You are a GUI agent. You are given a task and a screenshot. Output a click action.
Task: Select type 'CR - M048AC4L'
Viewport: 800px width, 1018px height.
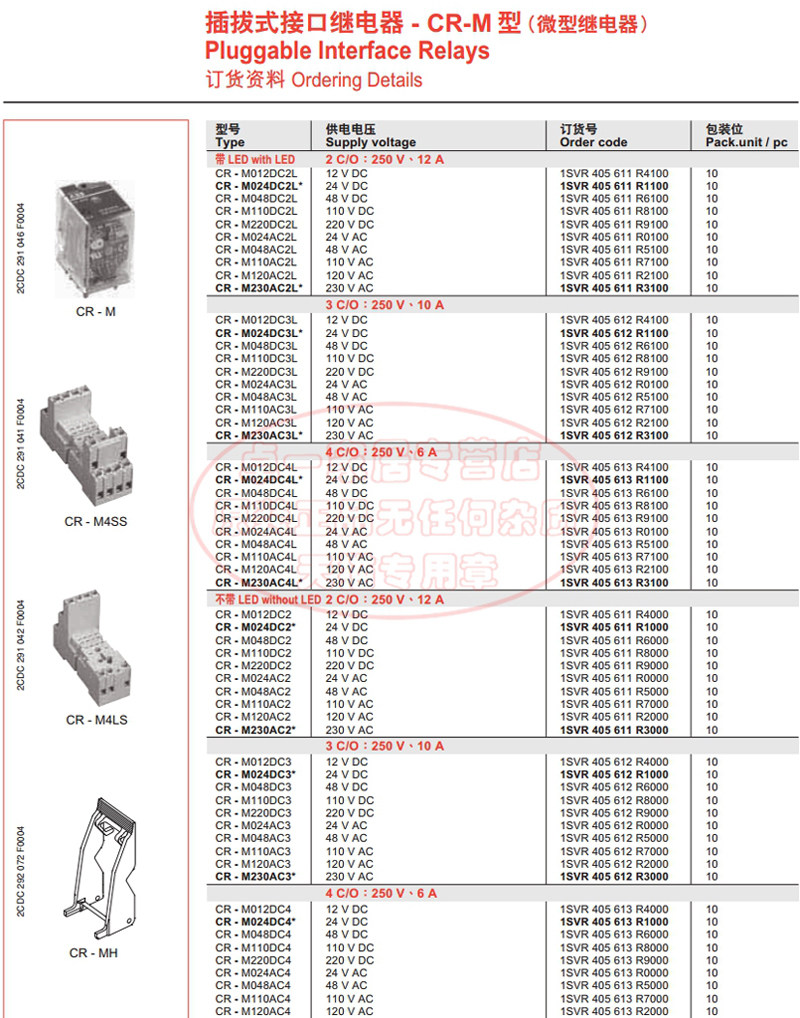click(x=256, y=544)
